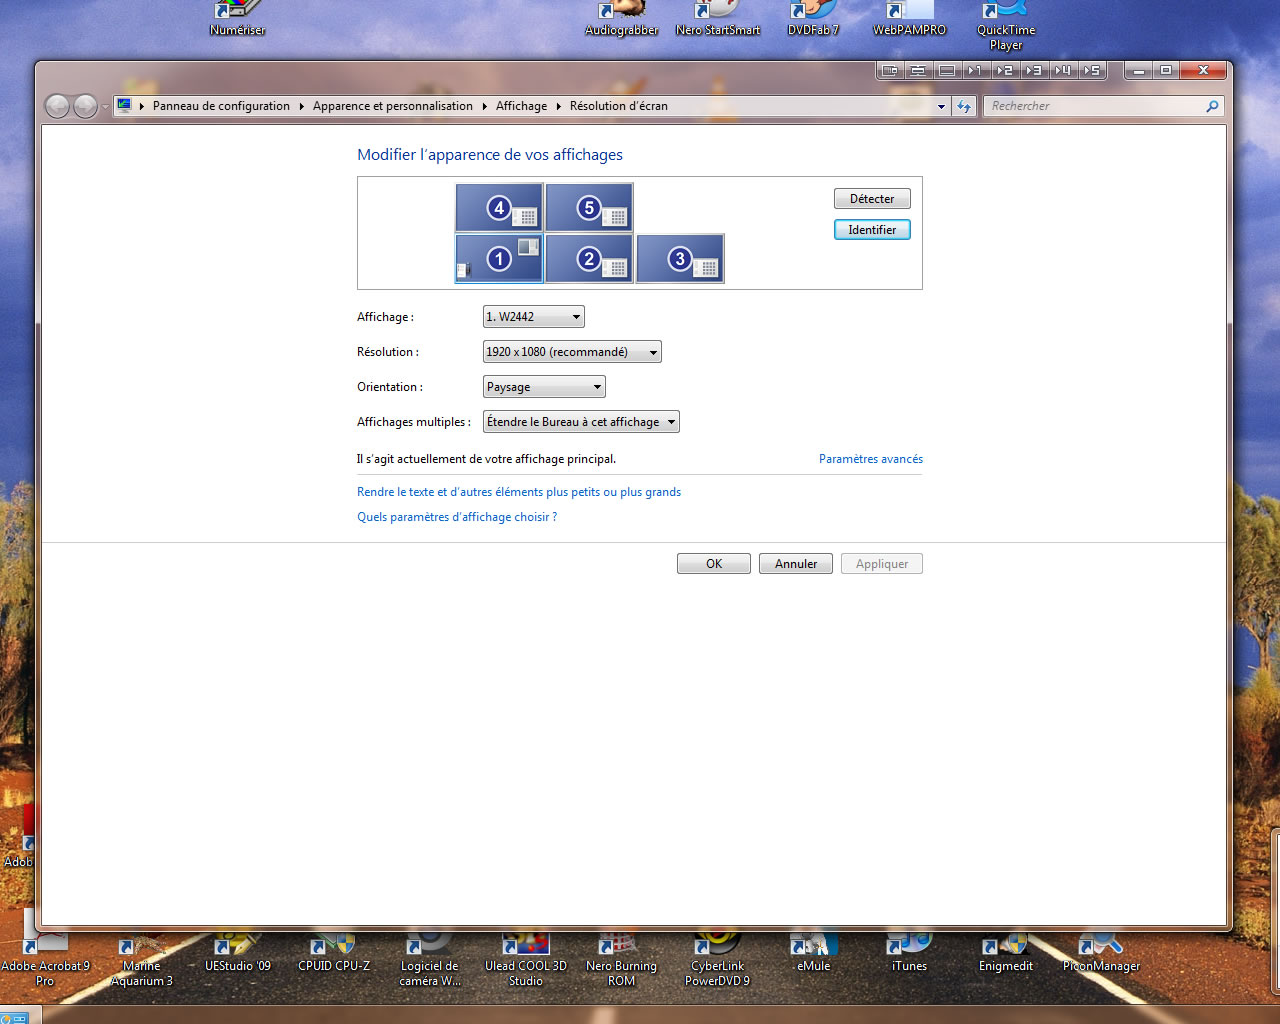
Task: Click the refresh icon beside the address bar
Action: [964, 106]
